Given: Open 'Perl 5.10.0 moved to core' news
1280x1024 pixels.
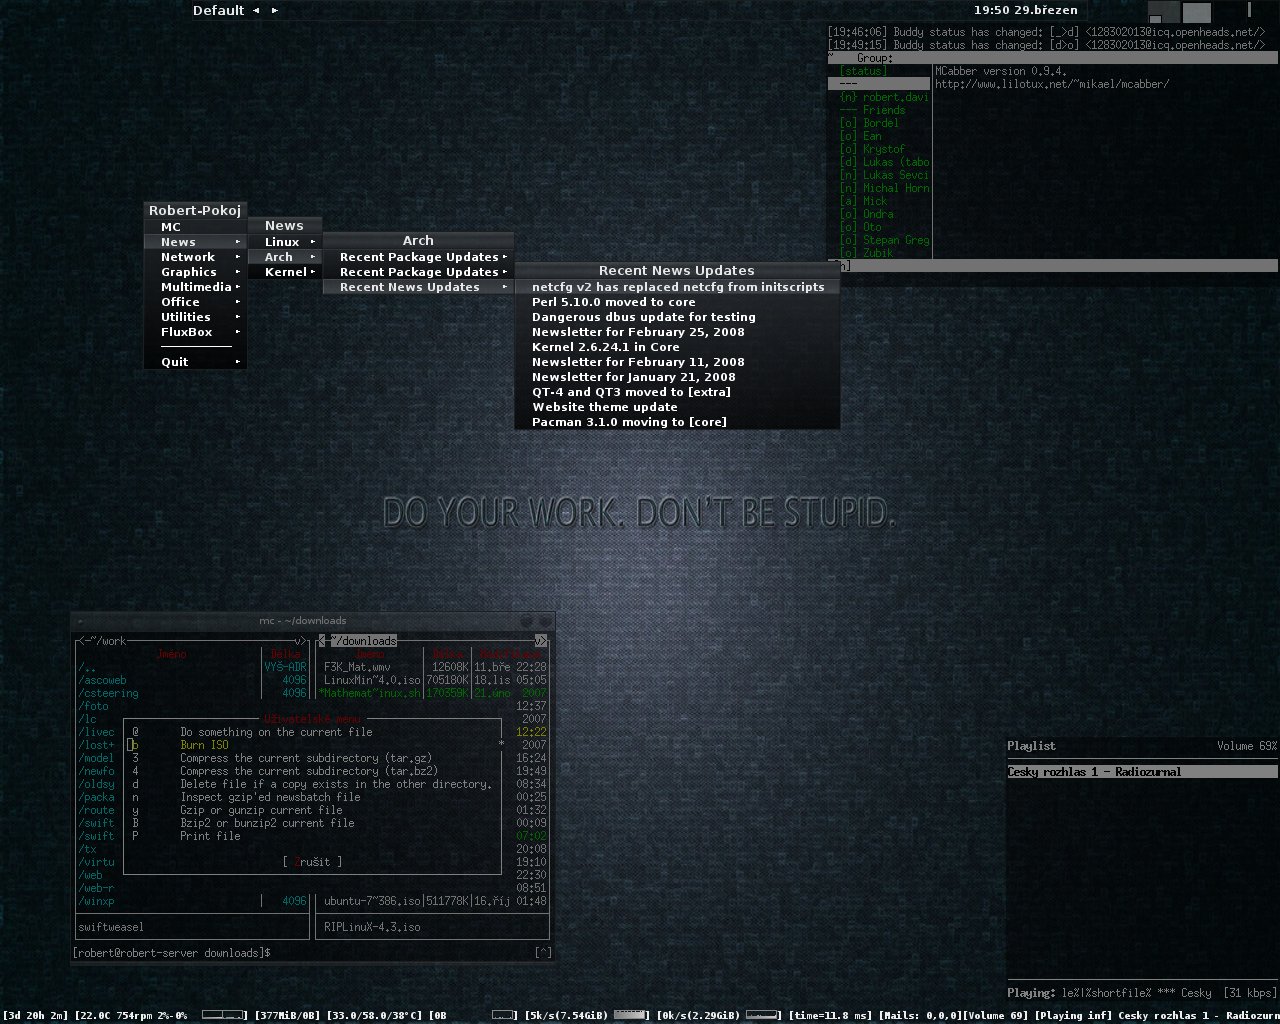Looking at the screenshot, I should click(613, 302).
